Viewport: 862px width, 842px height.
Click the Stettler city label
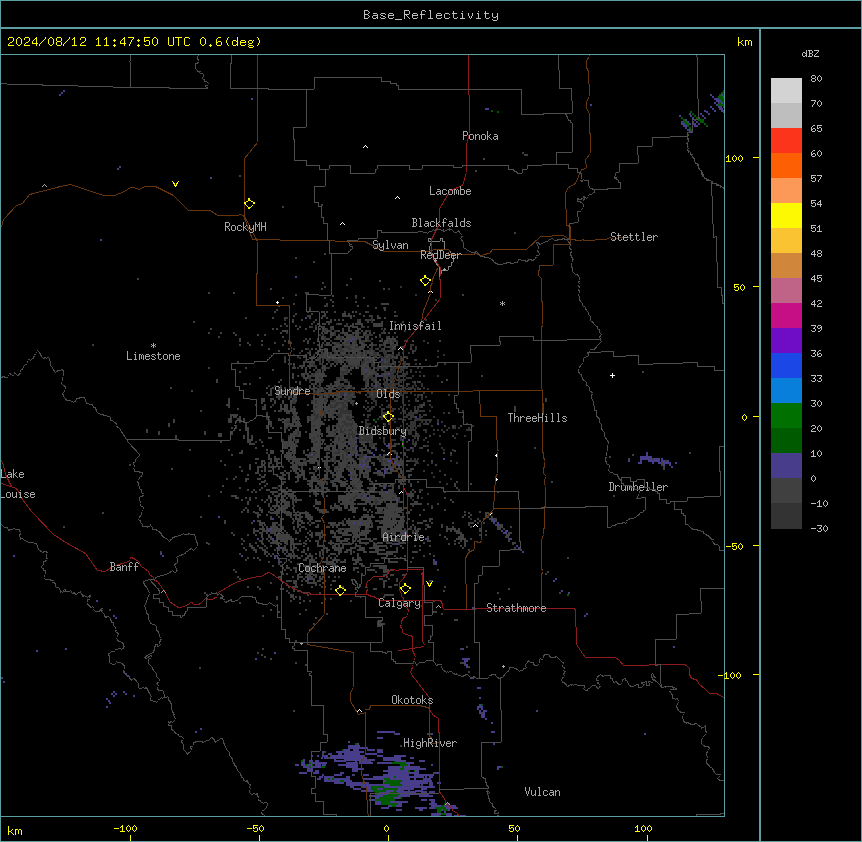[x=634, y=237]
